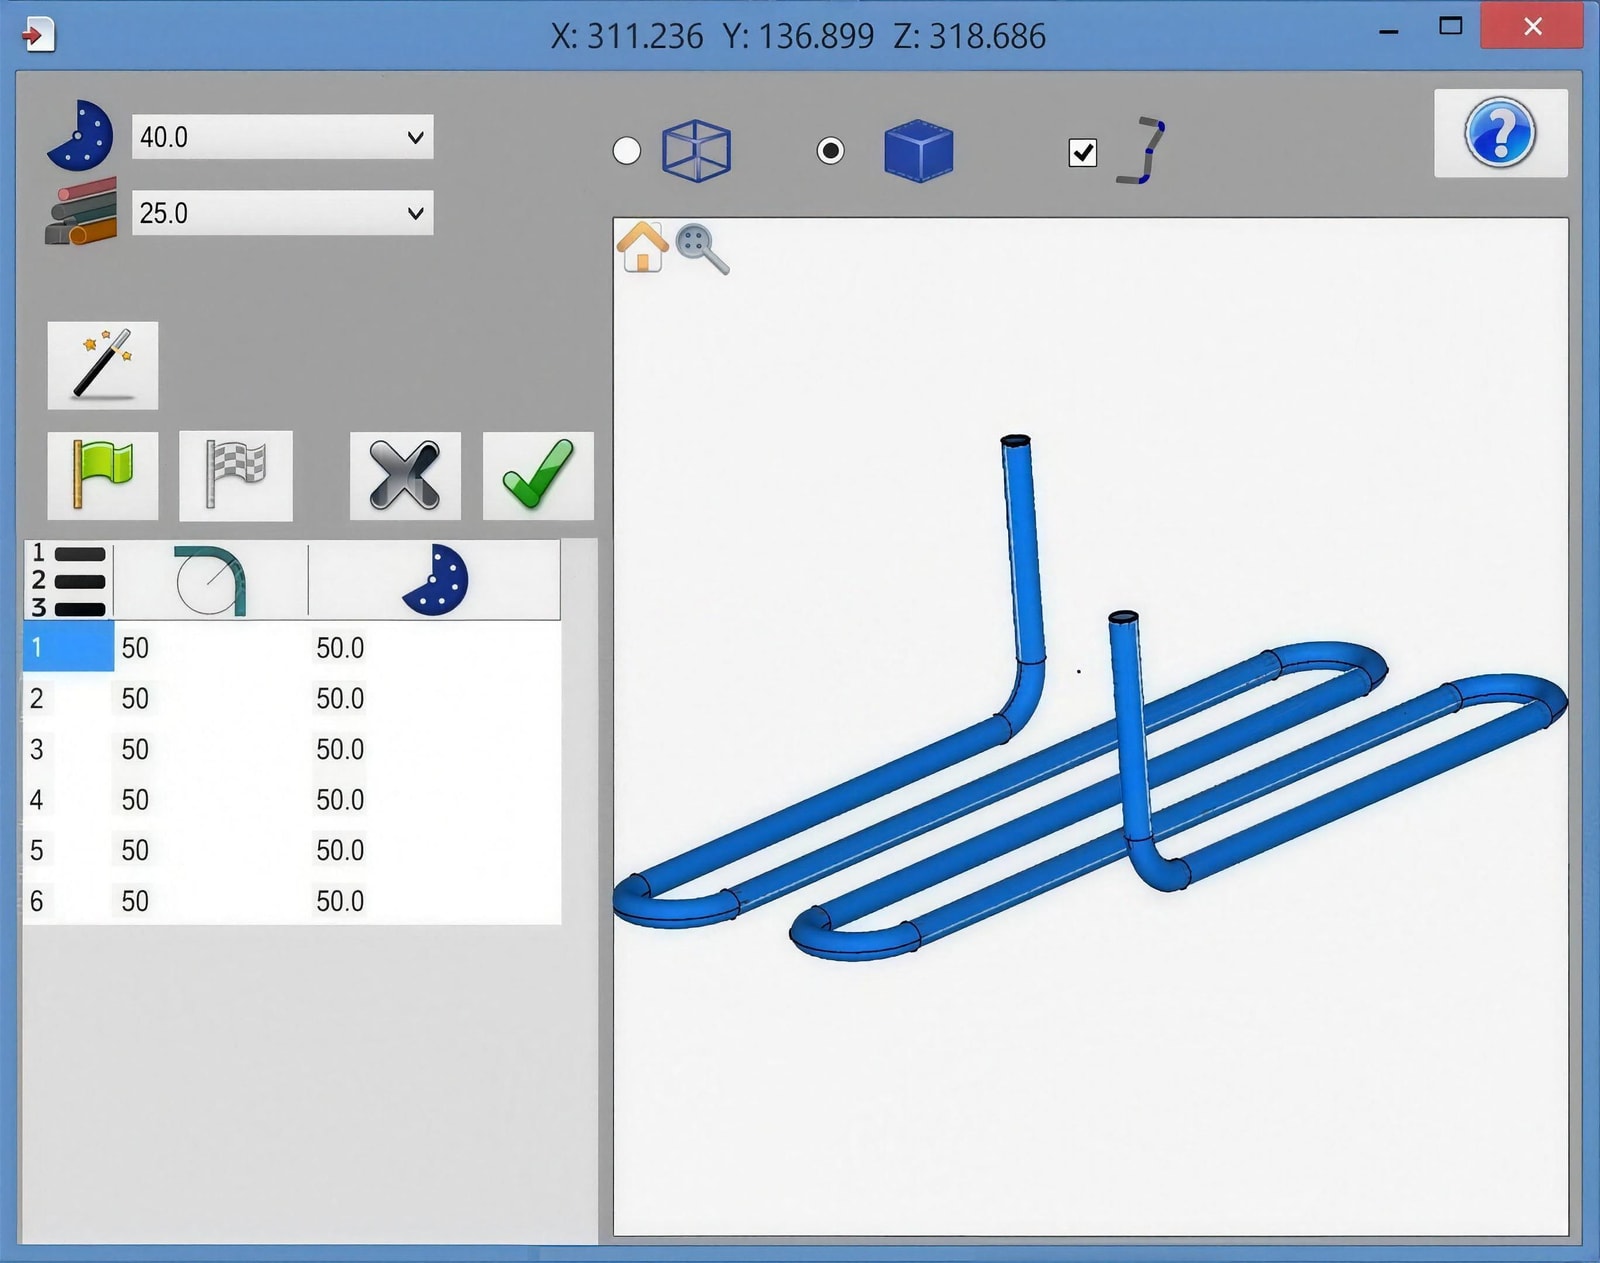
Task: Click the radius value 50 in row 2
Action: click(135, 698)
